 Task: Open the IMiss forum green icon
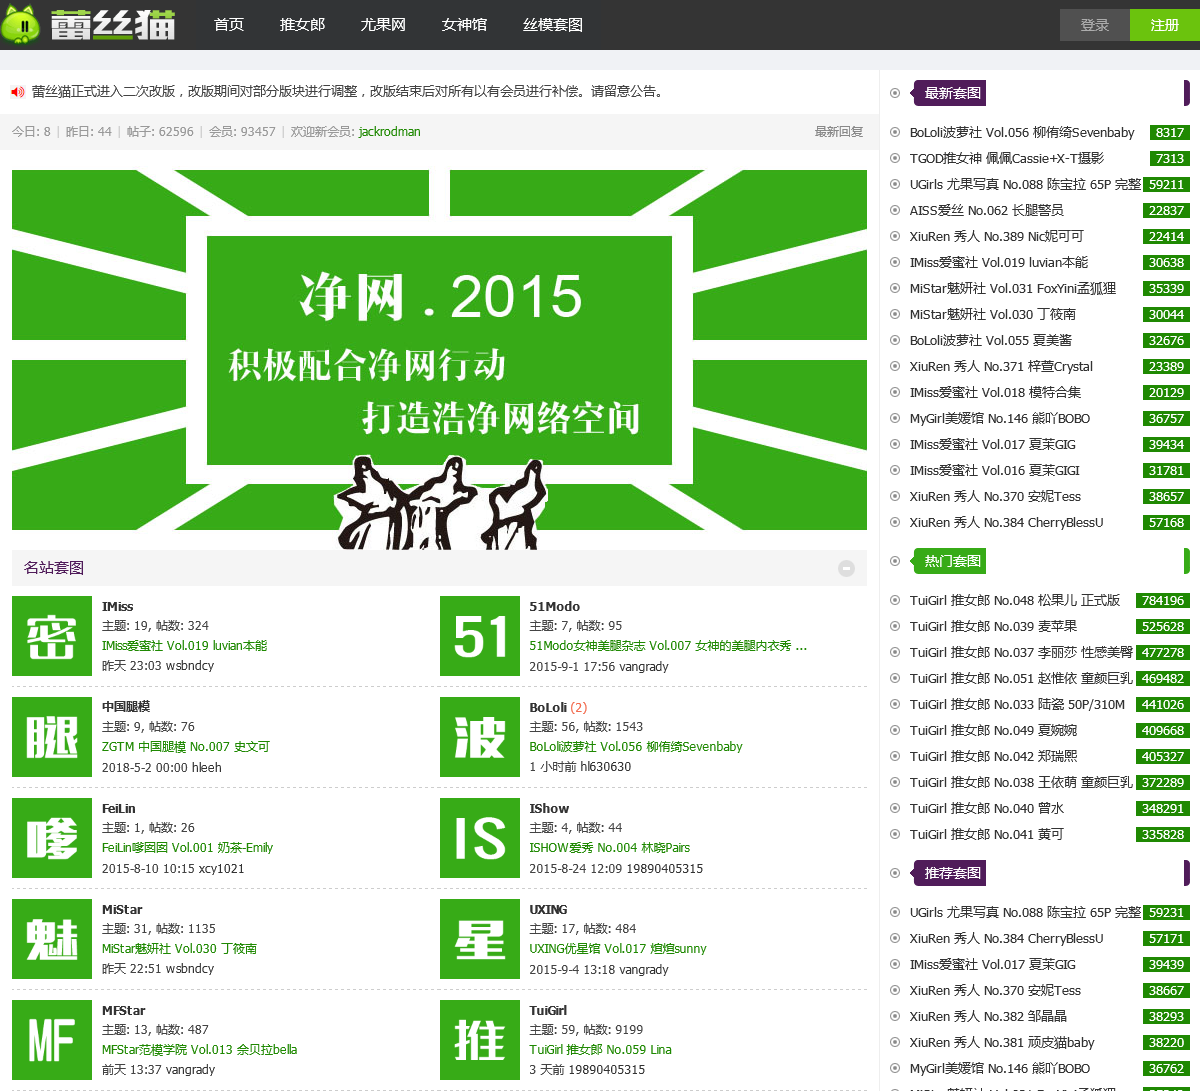52,636
